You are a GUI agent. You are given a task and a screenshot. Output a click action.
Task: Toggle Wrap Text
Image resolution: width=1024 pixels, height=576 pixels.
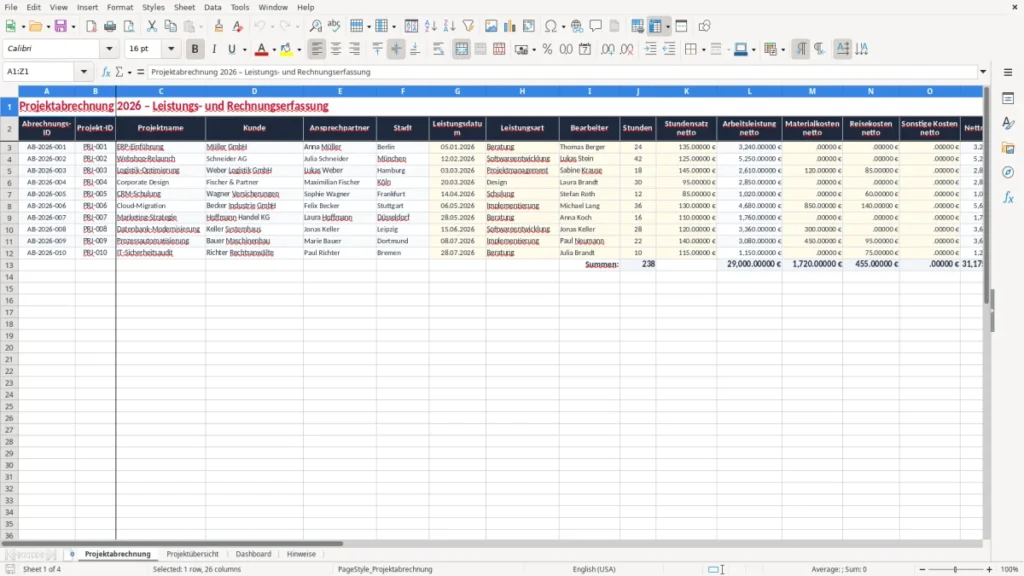438,49
